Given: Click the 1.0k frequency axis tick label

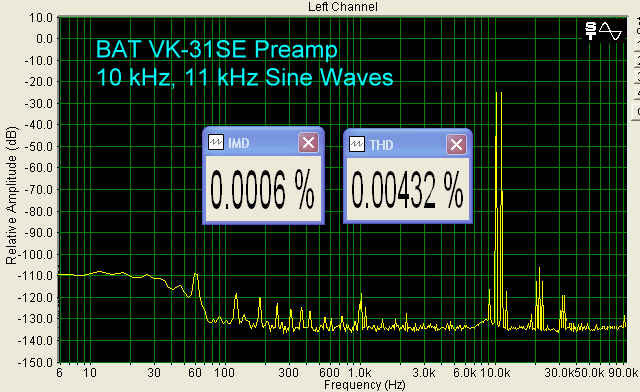Looking at the screenshot, I should pyautogui.click(x=360, y=373).
